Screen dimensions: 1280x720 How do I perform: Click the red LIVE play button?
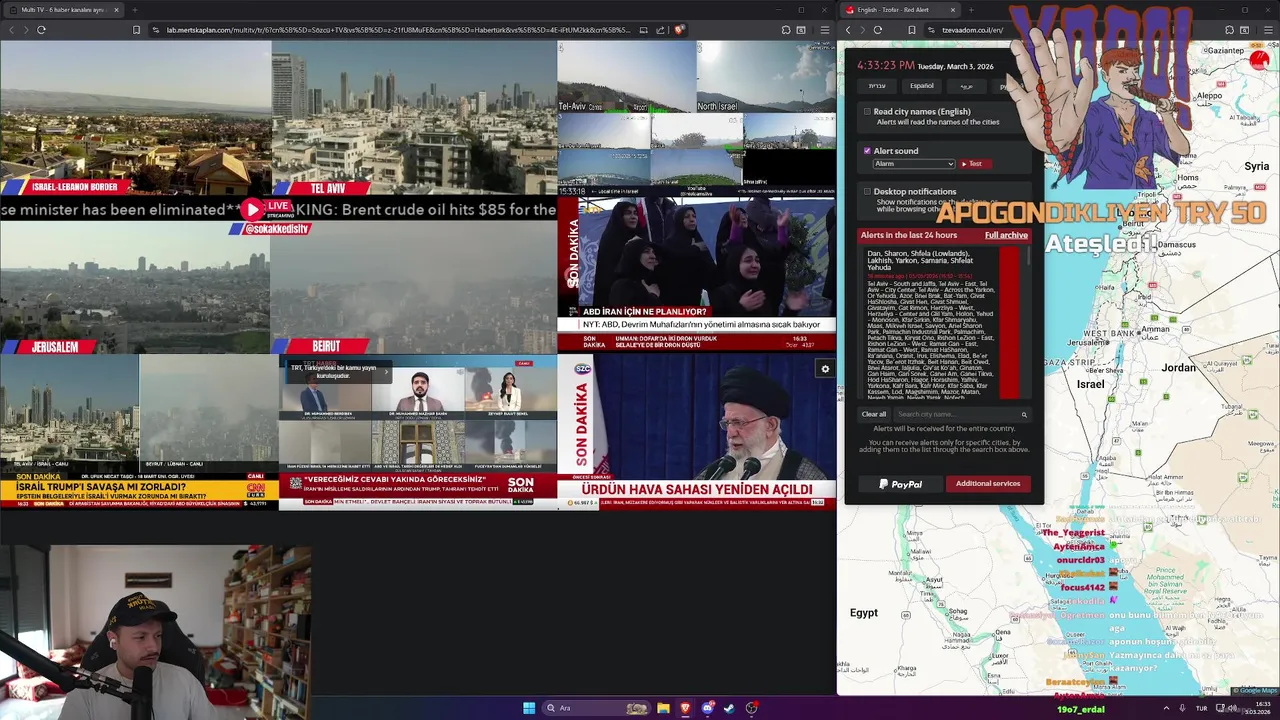click(x=252, y=209)
